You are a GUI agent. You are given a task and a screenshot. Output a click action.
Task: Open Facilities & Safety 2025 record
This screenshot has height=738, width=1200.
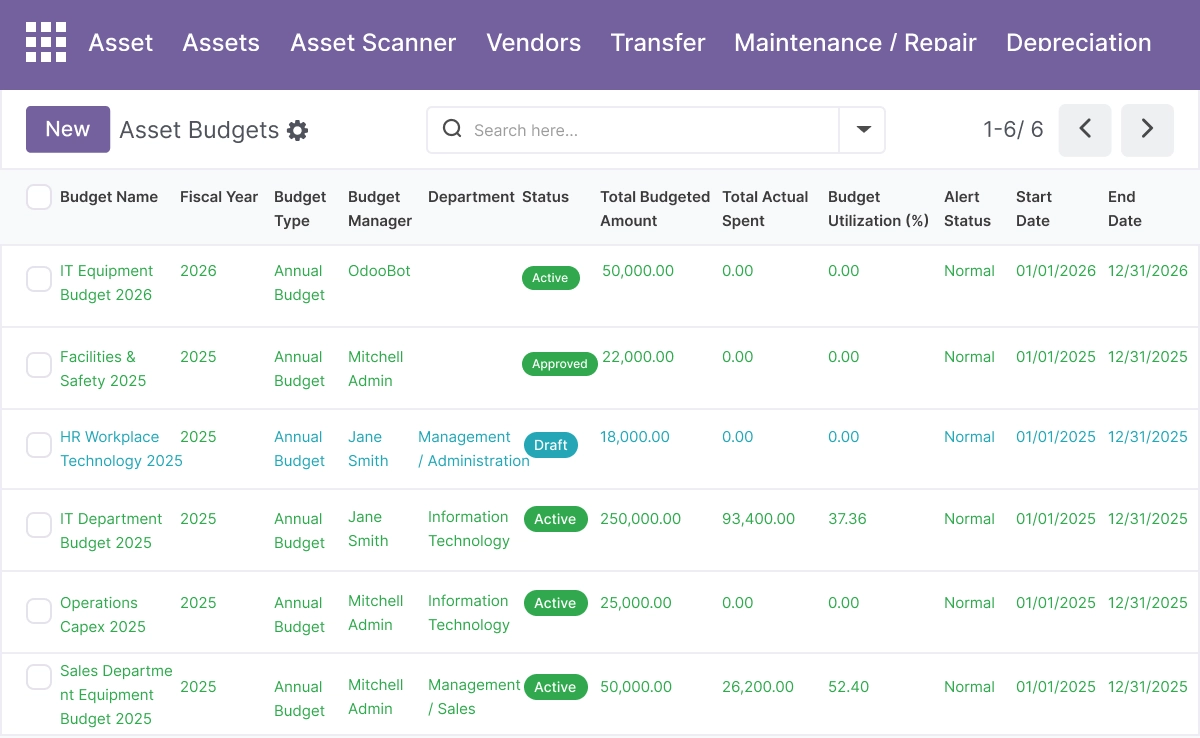(103, 369)
